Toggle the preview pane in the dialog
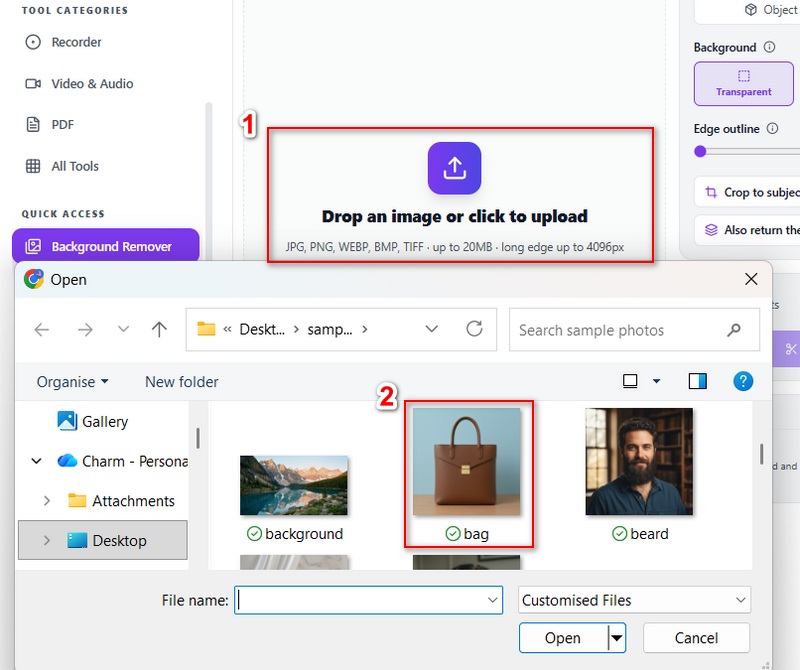The image size is (800, 670). (697, 381)
